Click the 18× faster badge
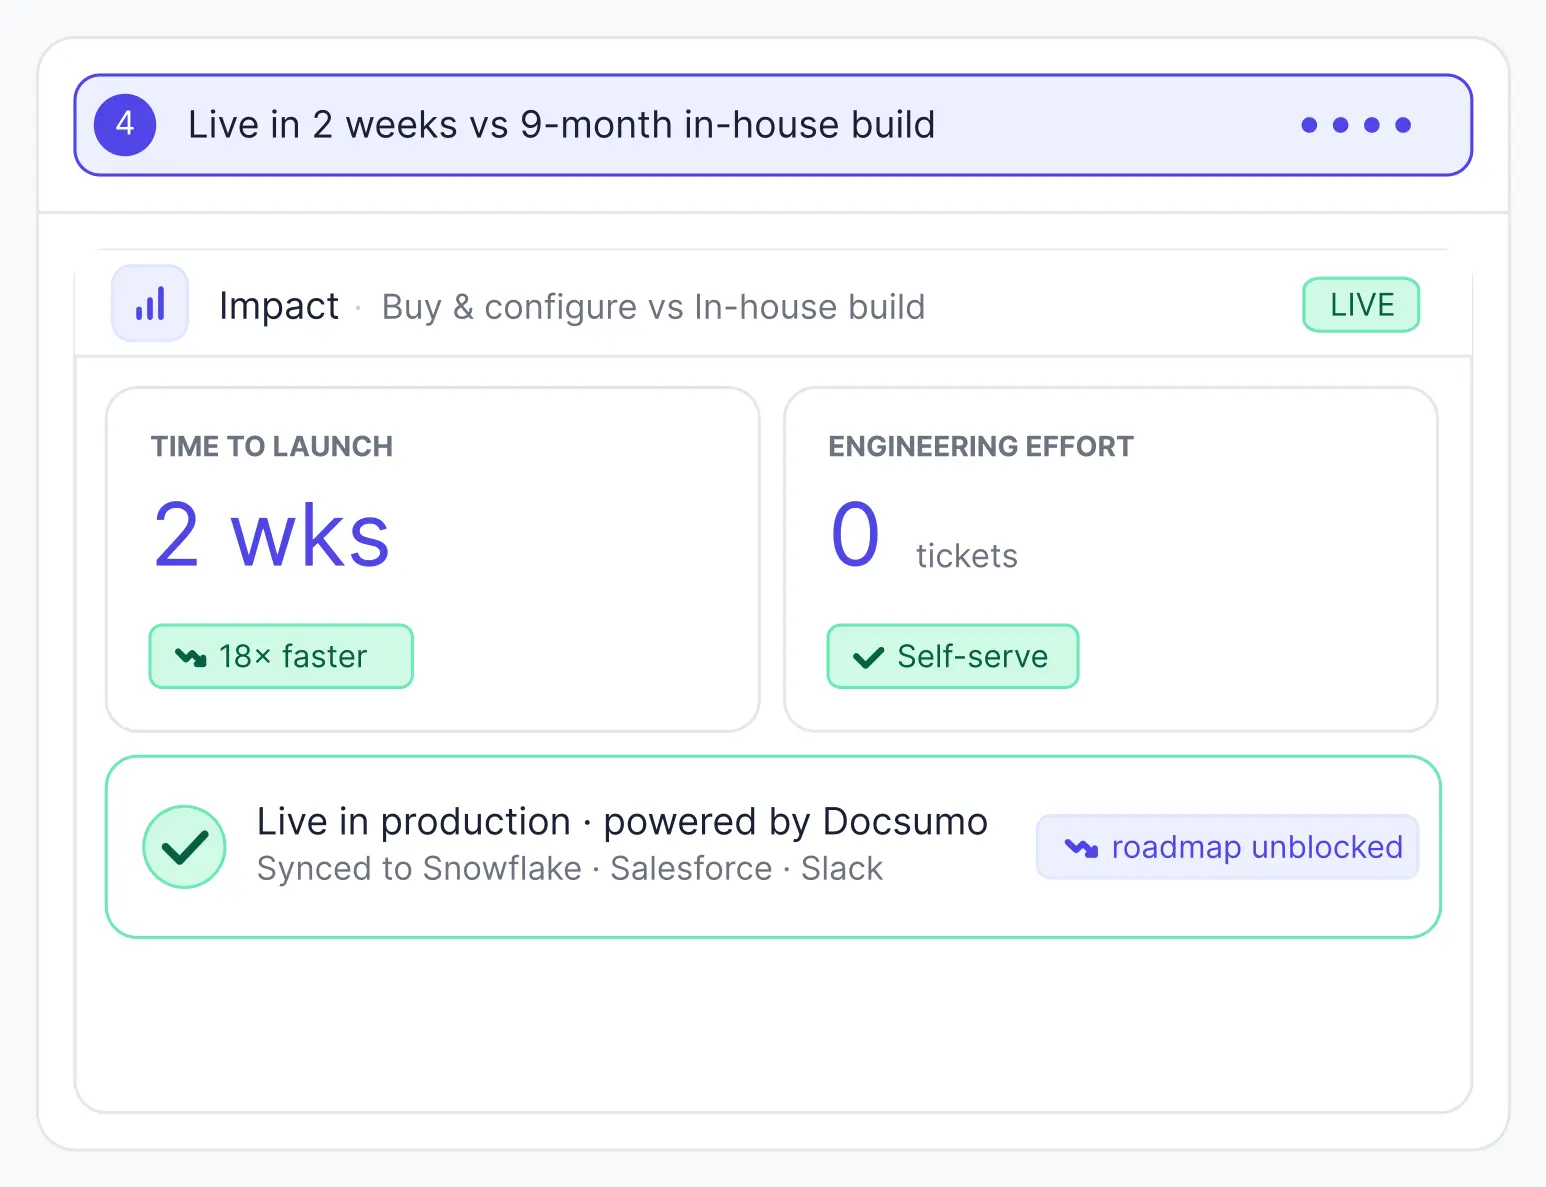The width and height of the screenshot is (1546, 1187). (x=281, y=656)
